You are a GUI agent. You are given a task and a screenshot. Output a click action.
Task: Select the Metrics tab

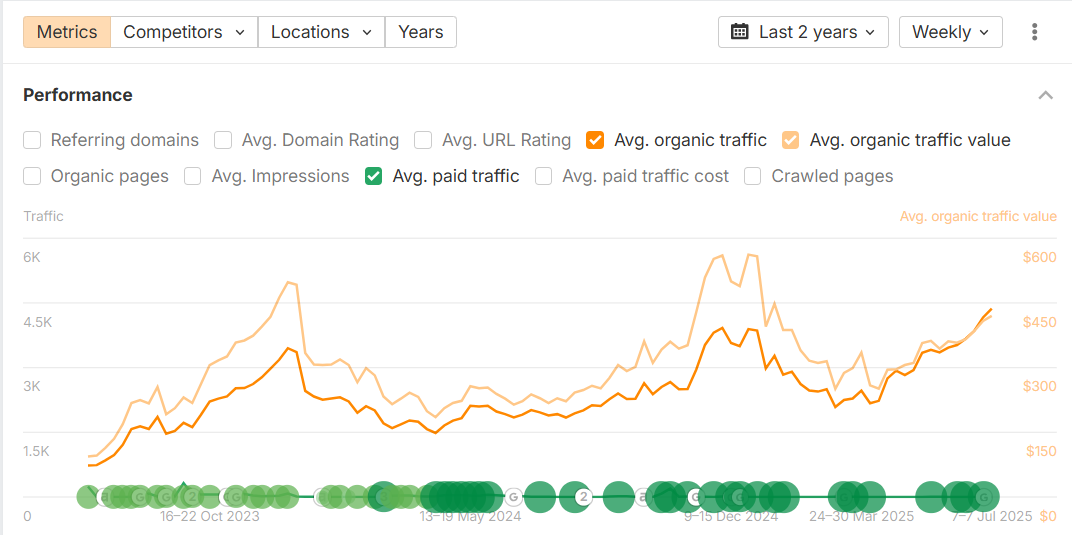click(67, 32)
